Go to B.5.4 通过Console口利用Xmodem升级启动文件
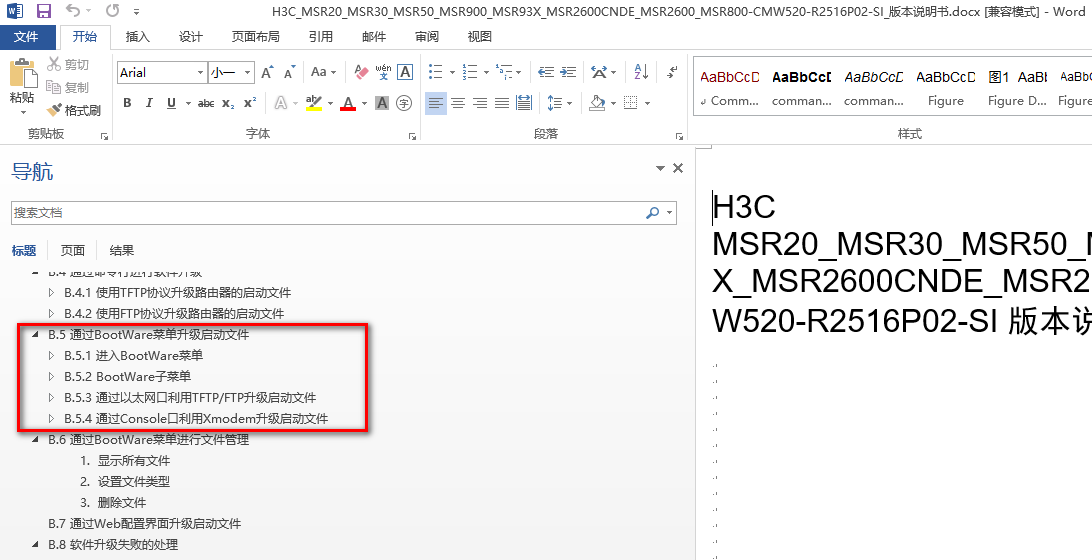The height and width of the screenshot is (560, 1092). pyautogui.click(x=196, y=419)
